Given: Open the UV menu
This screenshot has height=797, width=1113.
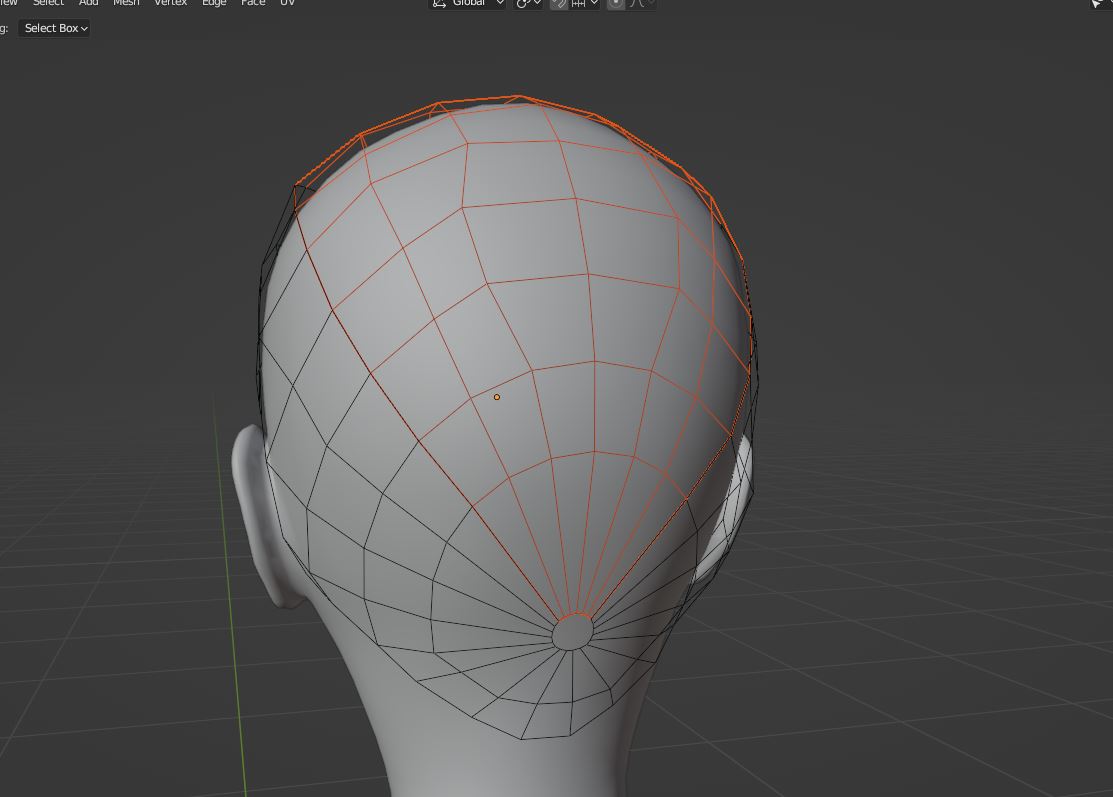Looking at the screenshot, I should click(287, 3).
